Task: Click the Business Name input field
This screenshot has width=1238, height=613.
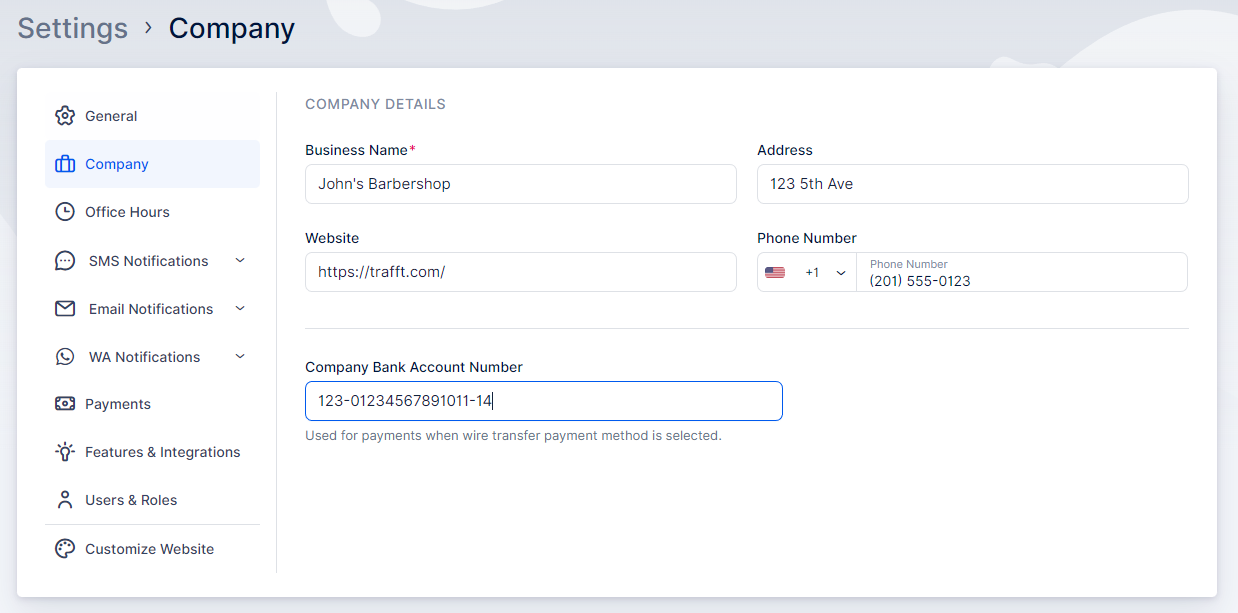Action: pyautogui.click(x=521, y=184)
